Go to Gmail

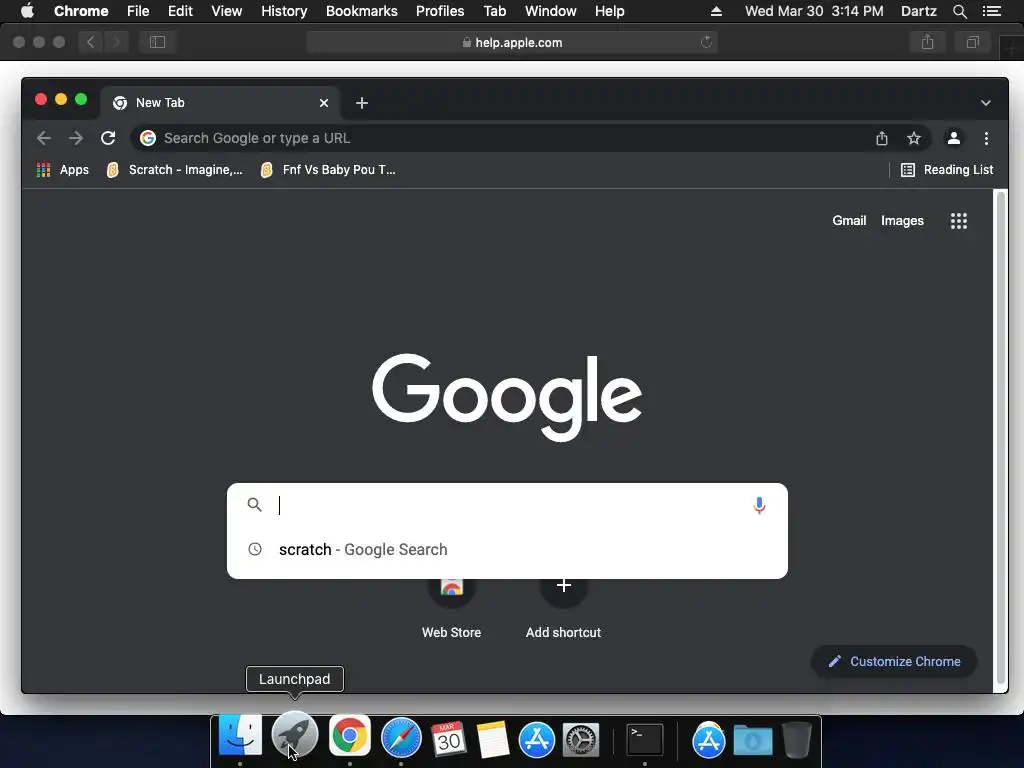click(x=849, y=221)
